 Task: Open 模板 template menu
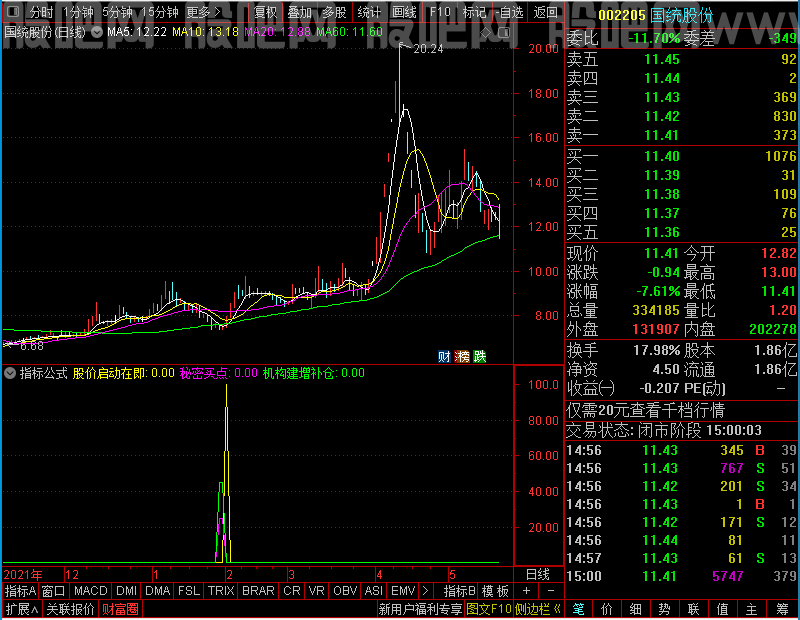click(495, 591)
